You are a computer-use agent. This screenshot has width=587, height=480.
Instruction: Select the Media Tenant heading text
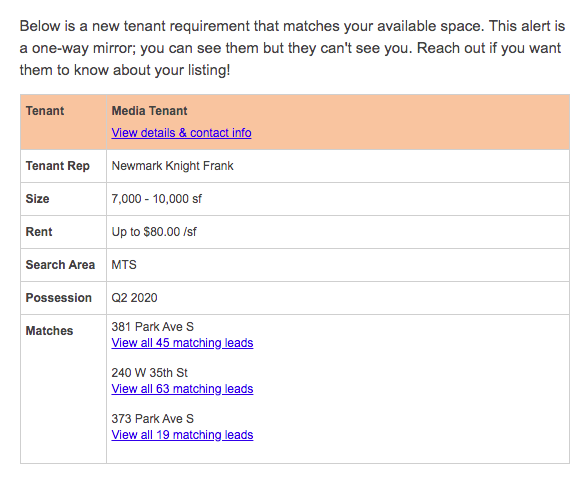coord(149,111)
